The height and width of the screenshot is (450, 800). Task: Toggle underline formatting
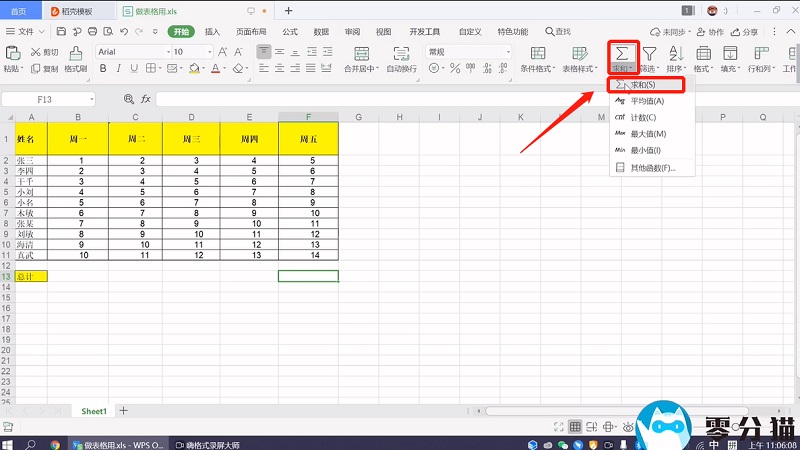pyautogui.click(x=134, y=69)
